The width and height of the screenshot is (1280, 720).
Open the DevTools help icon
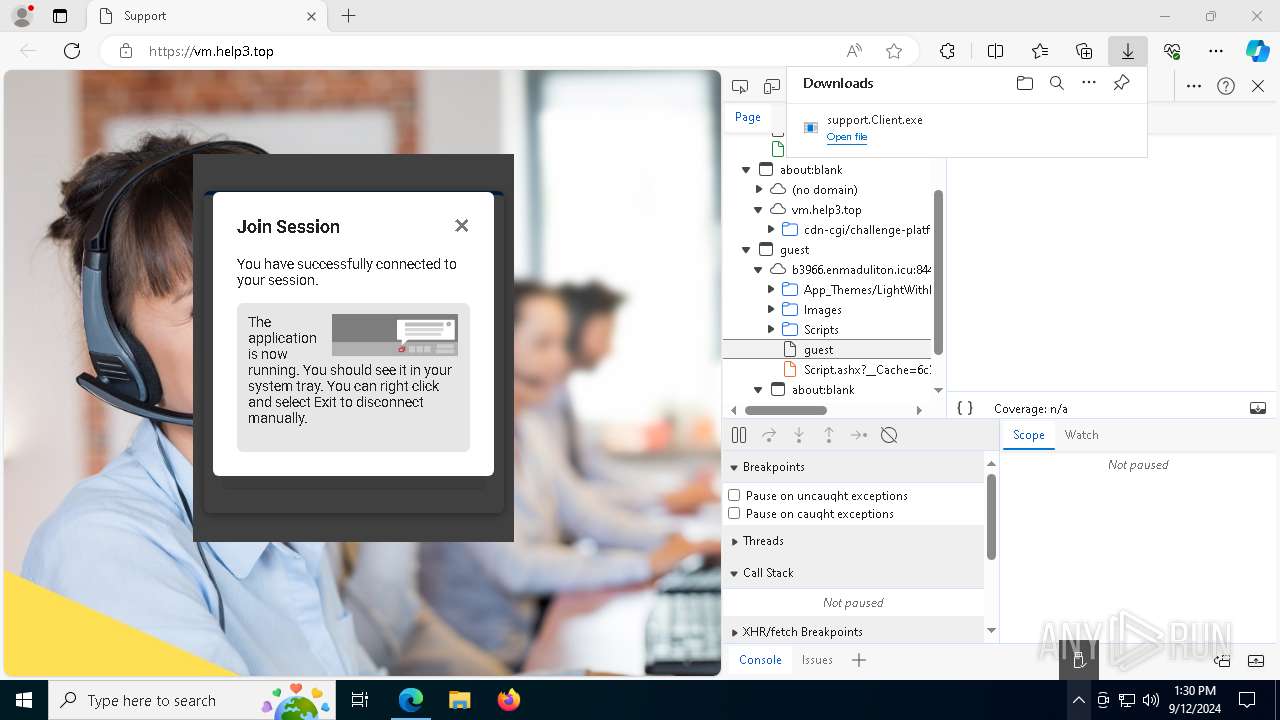pyautogui.click(x=1226, y=86)
